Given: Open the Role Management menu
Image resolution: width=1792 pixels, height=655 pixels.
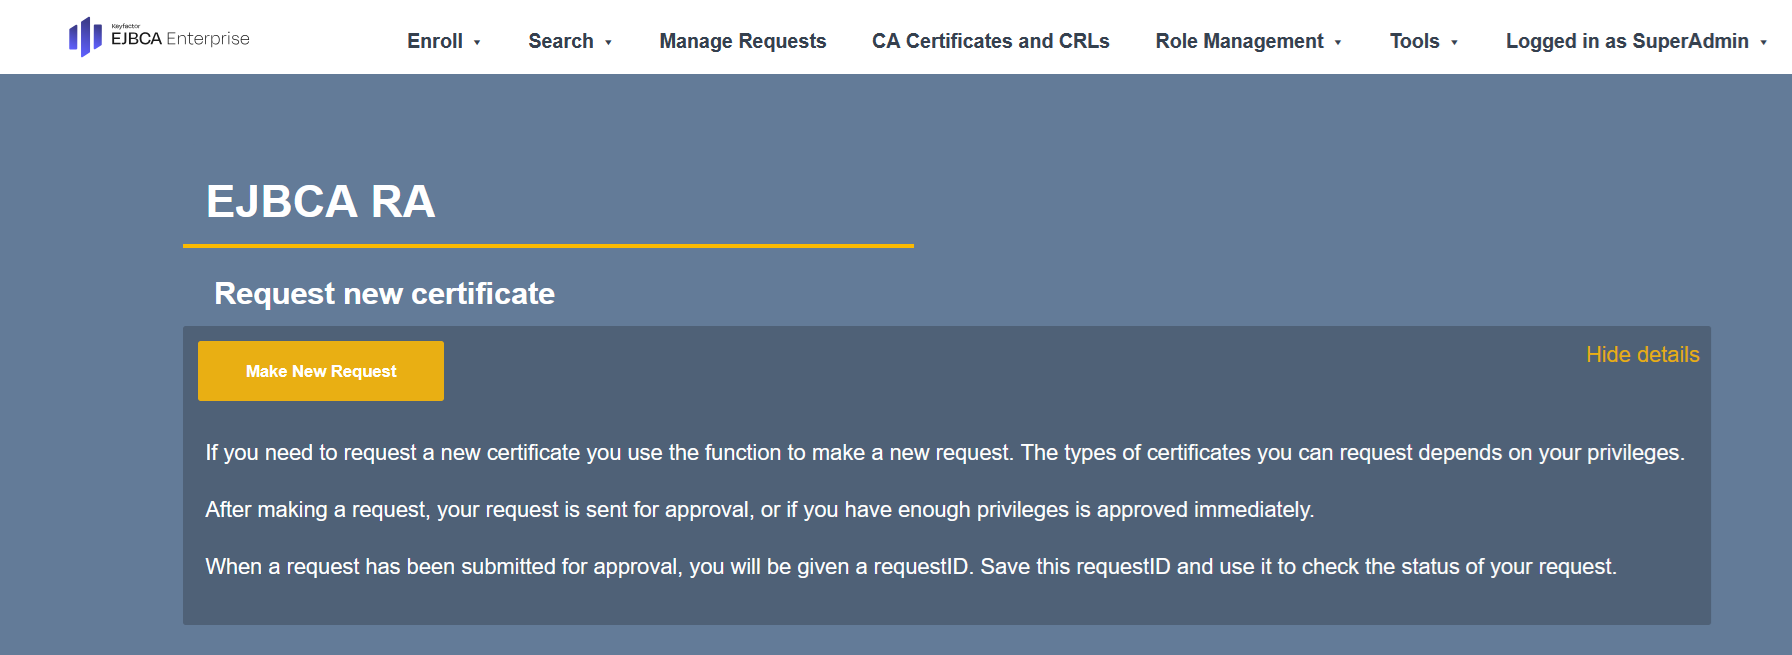Looking at the screenshot, I should click(x=1240, y=41).
